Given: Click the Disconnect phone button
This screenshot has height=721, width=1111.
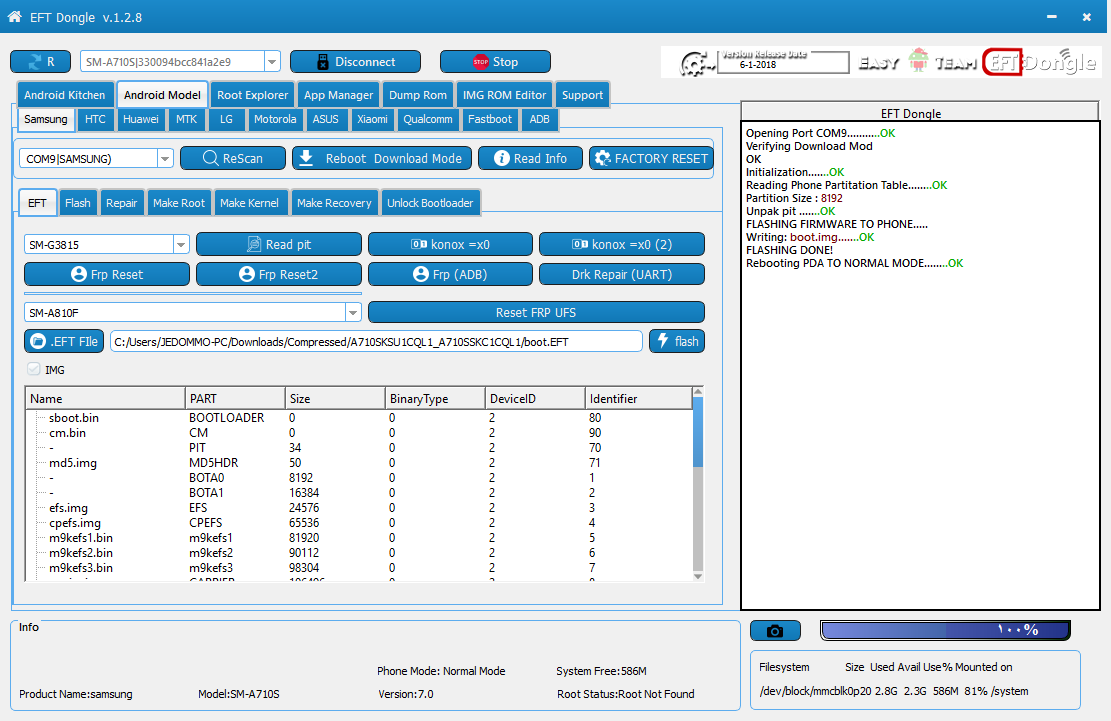Looking at the screenshot, I should tap(355, 62).
